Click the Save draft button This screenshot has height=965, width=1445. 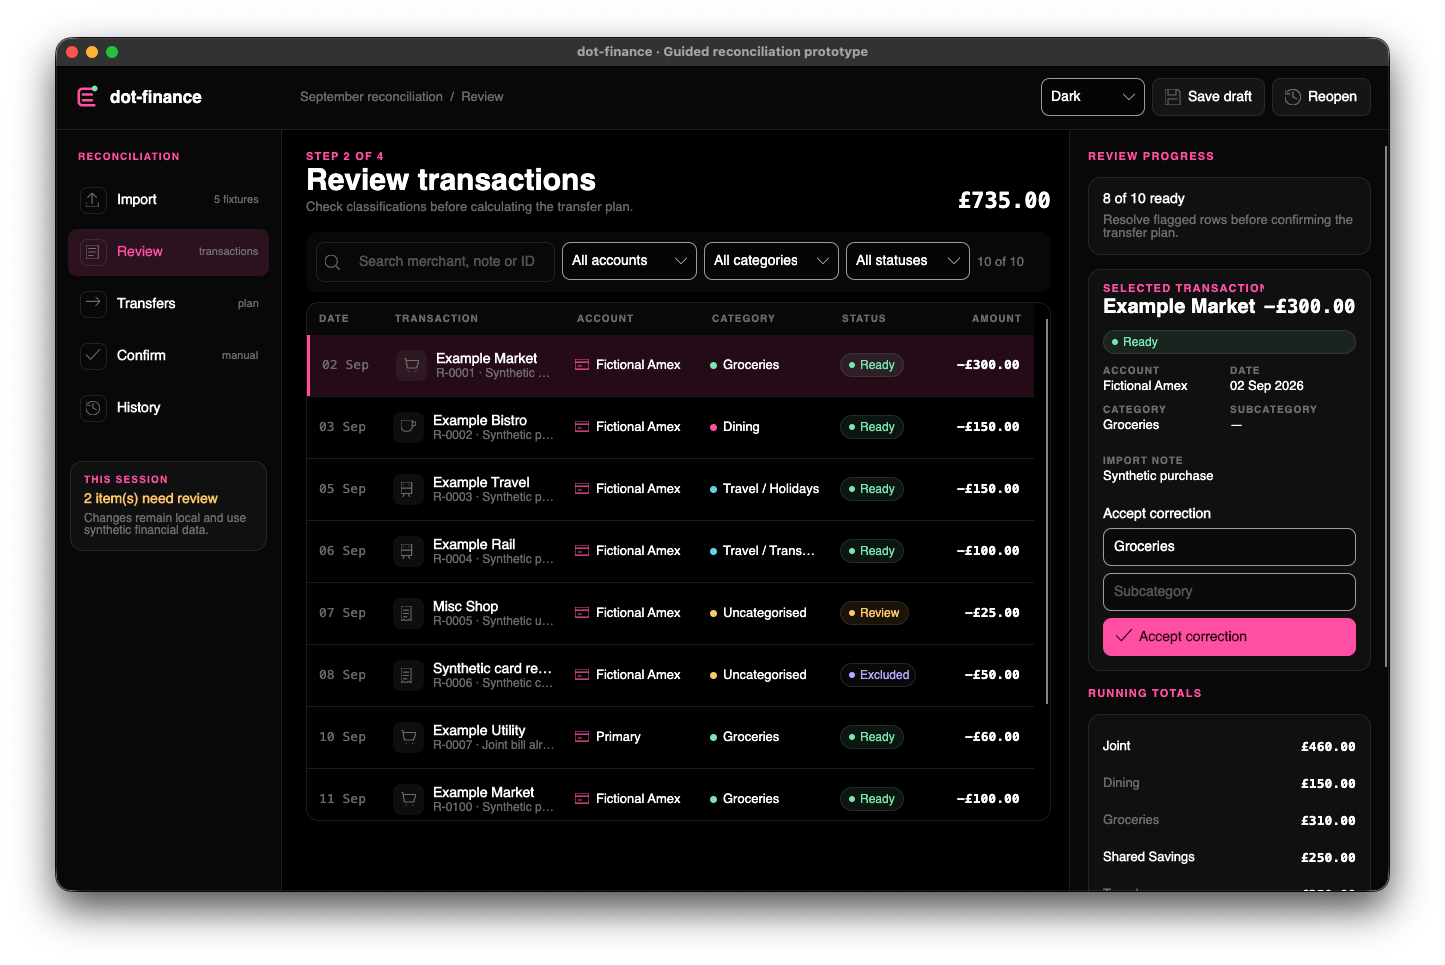(1208, 97)
